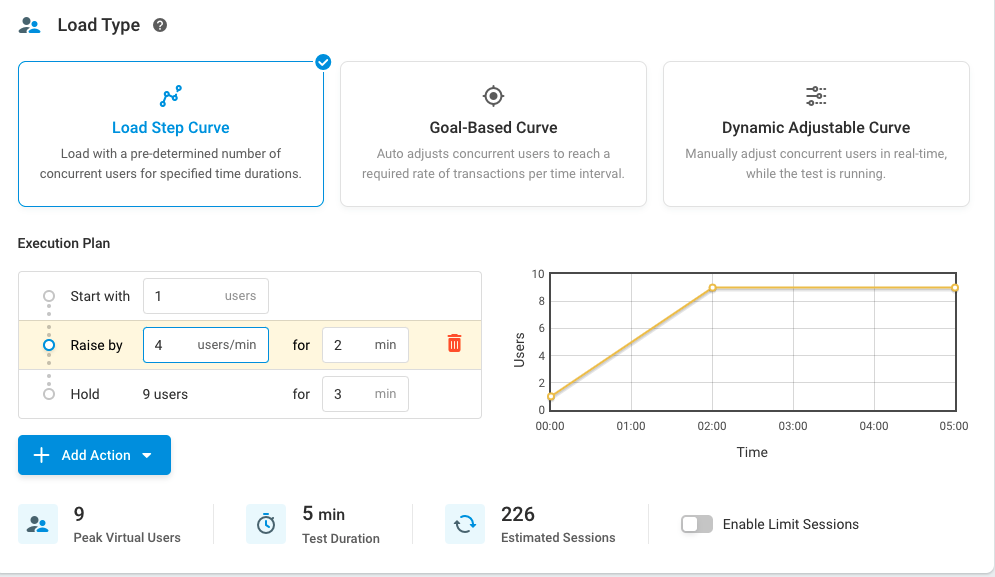Click the Load Type help question mark icon
The image size is (995, 577).
pyautogui.click(x=160, y=26)
